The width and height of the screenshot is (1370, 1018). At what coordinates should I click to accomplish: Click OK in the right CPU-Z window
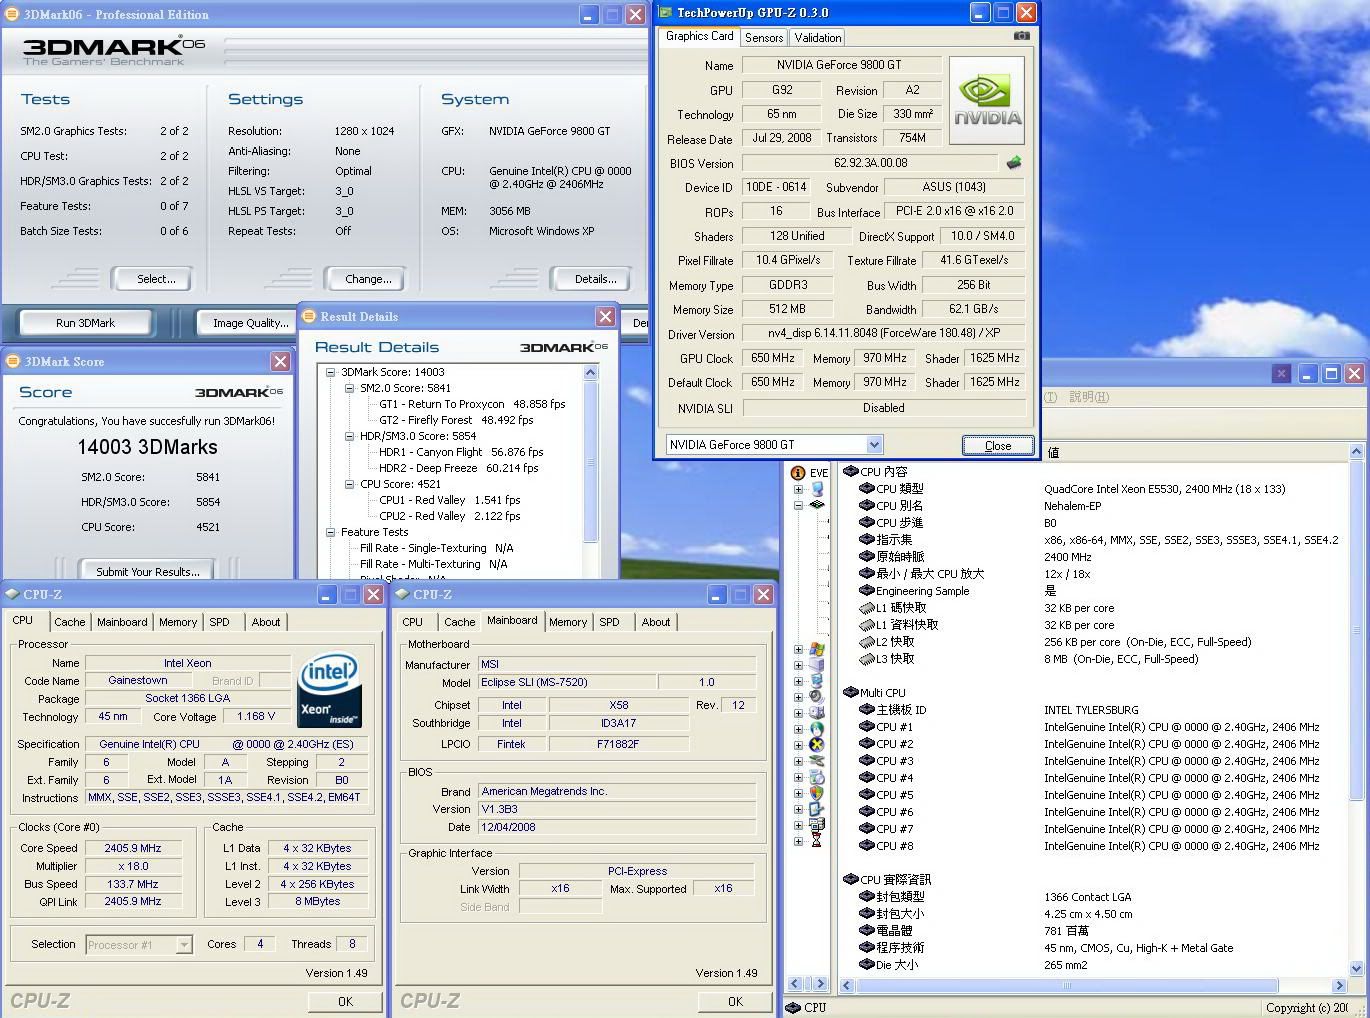click(x=735, y=1001)
